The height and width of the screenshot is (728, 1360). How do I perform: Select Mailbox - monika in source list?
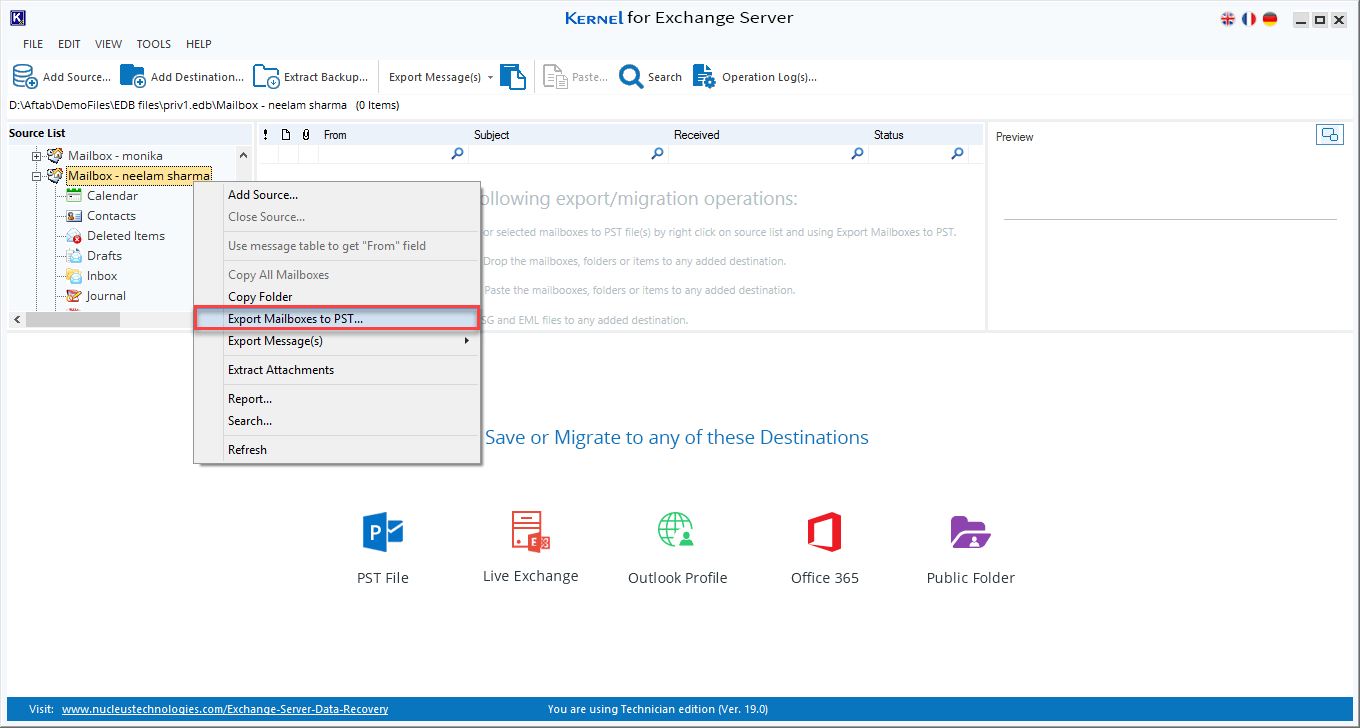click(x=115, y=156)
